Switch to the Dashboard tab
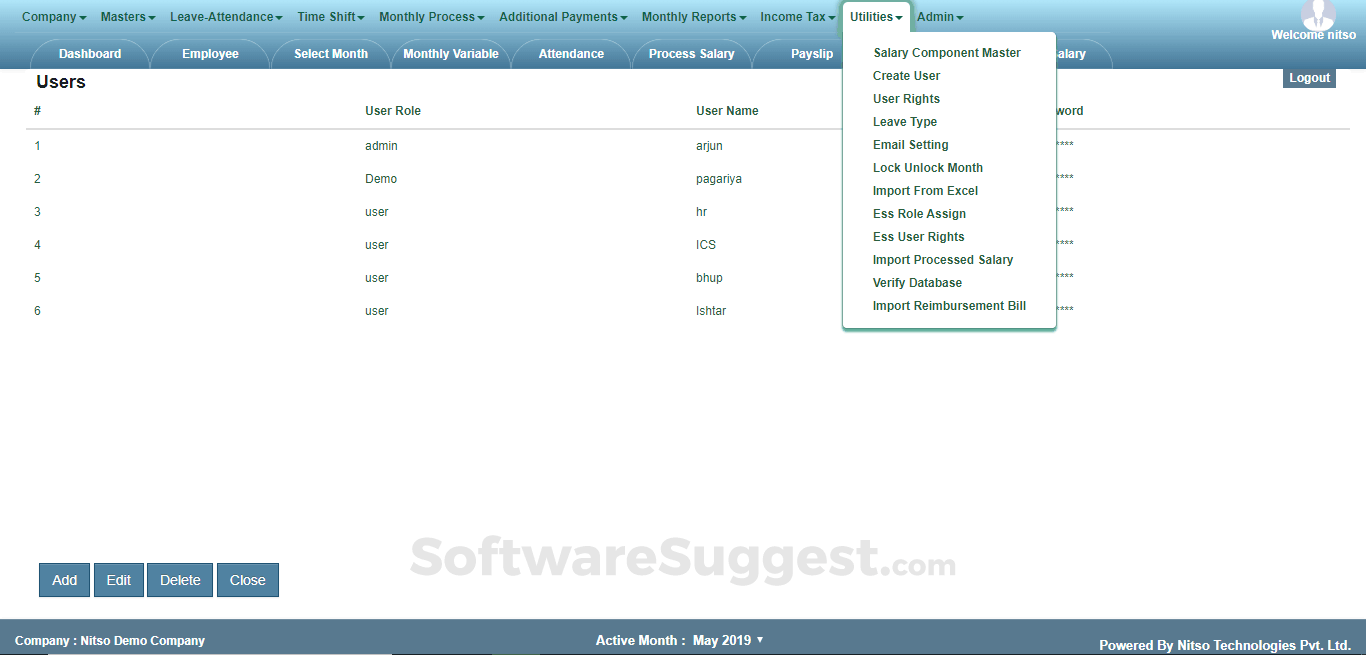1366x655 pixels. click(89, 53)
